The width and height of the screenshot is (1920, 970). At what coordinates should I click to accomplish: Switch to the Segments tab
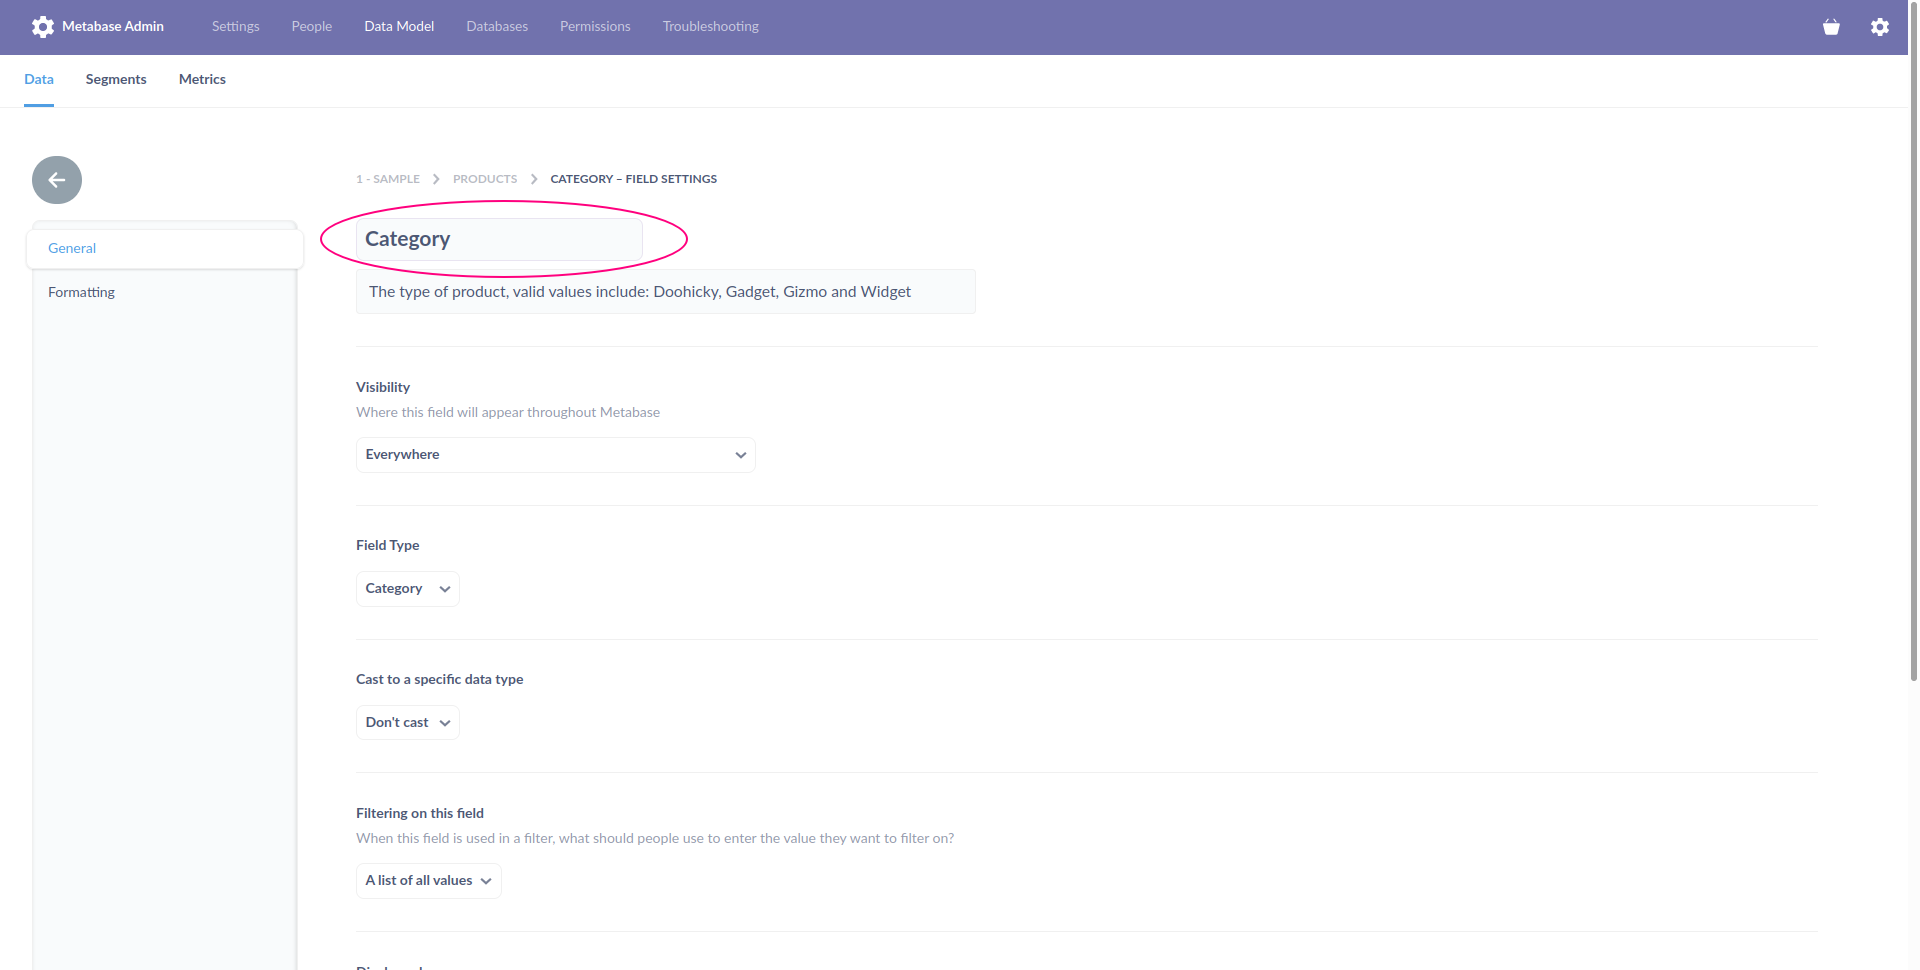116,79
